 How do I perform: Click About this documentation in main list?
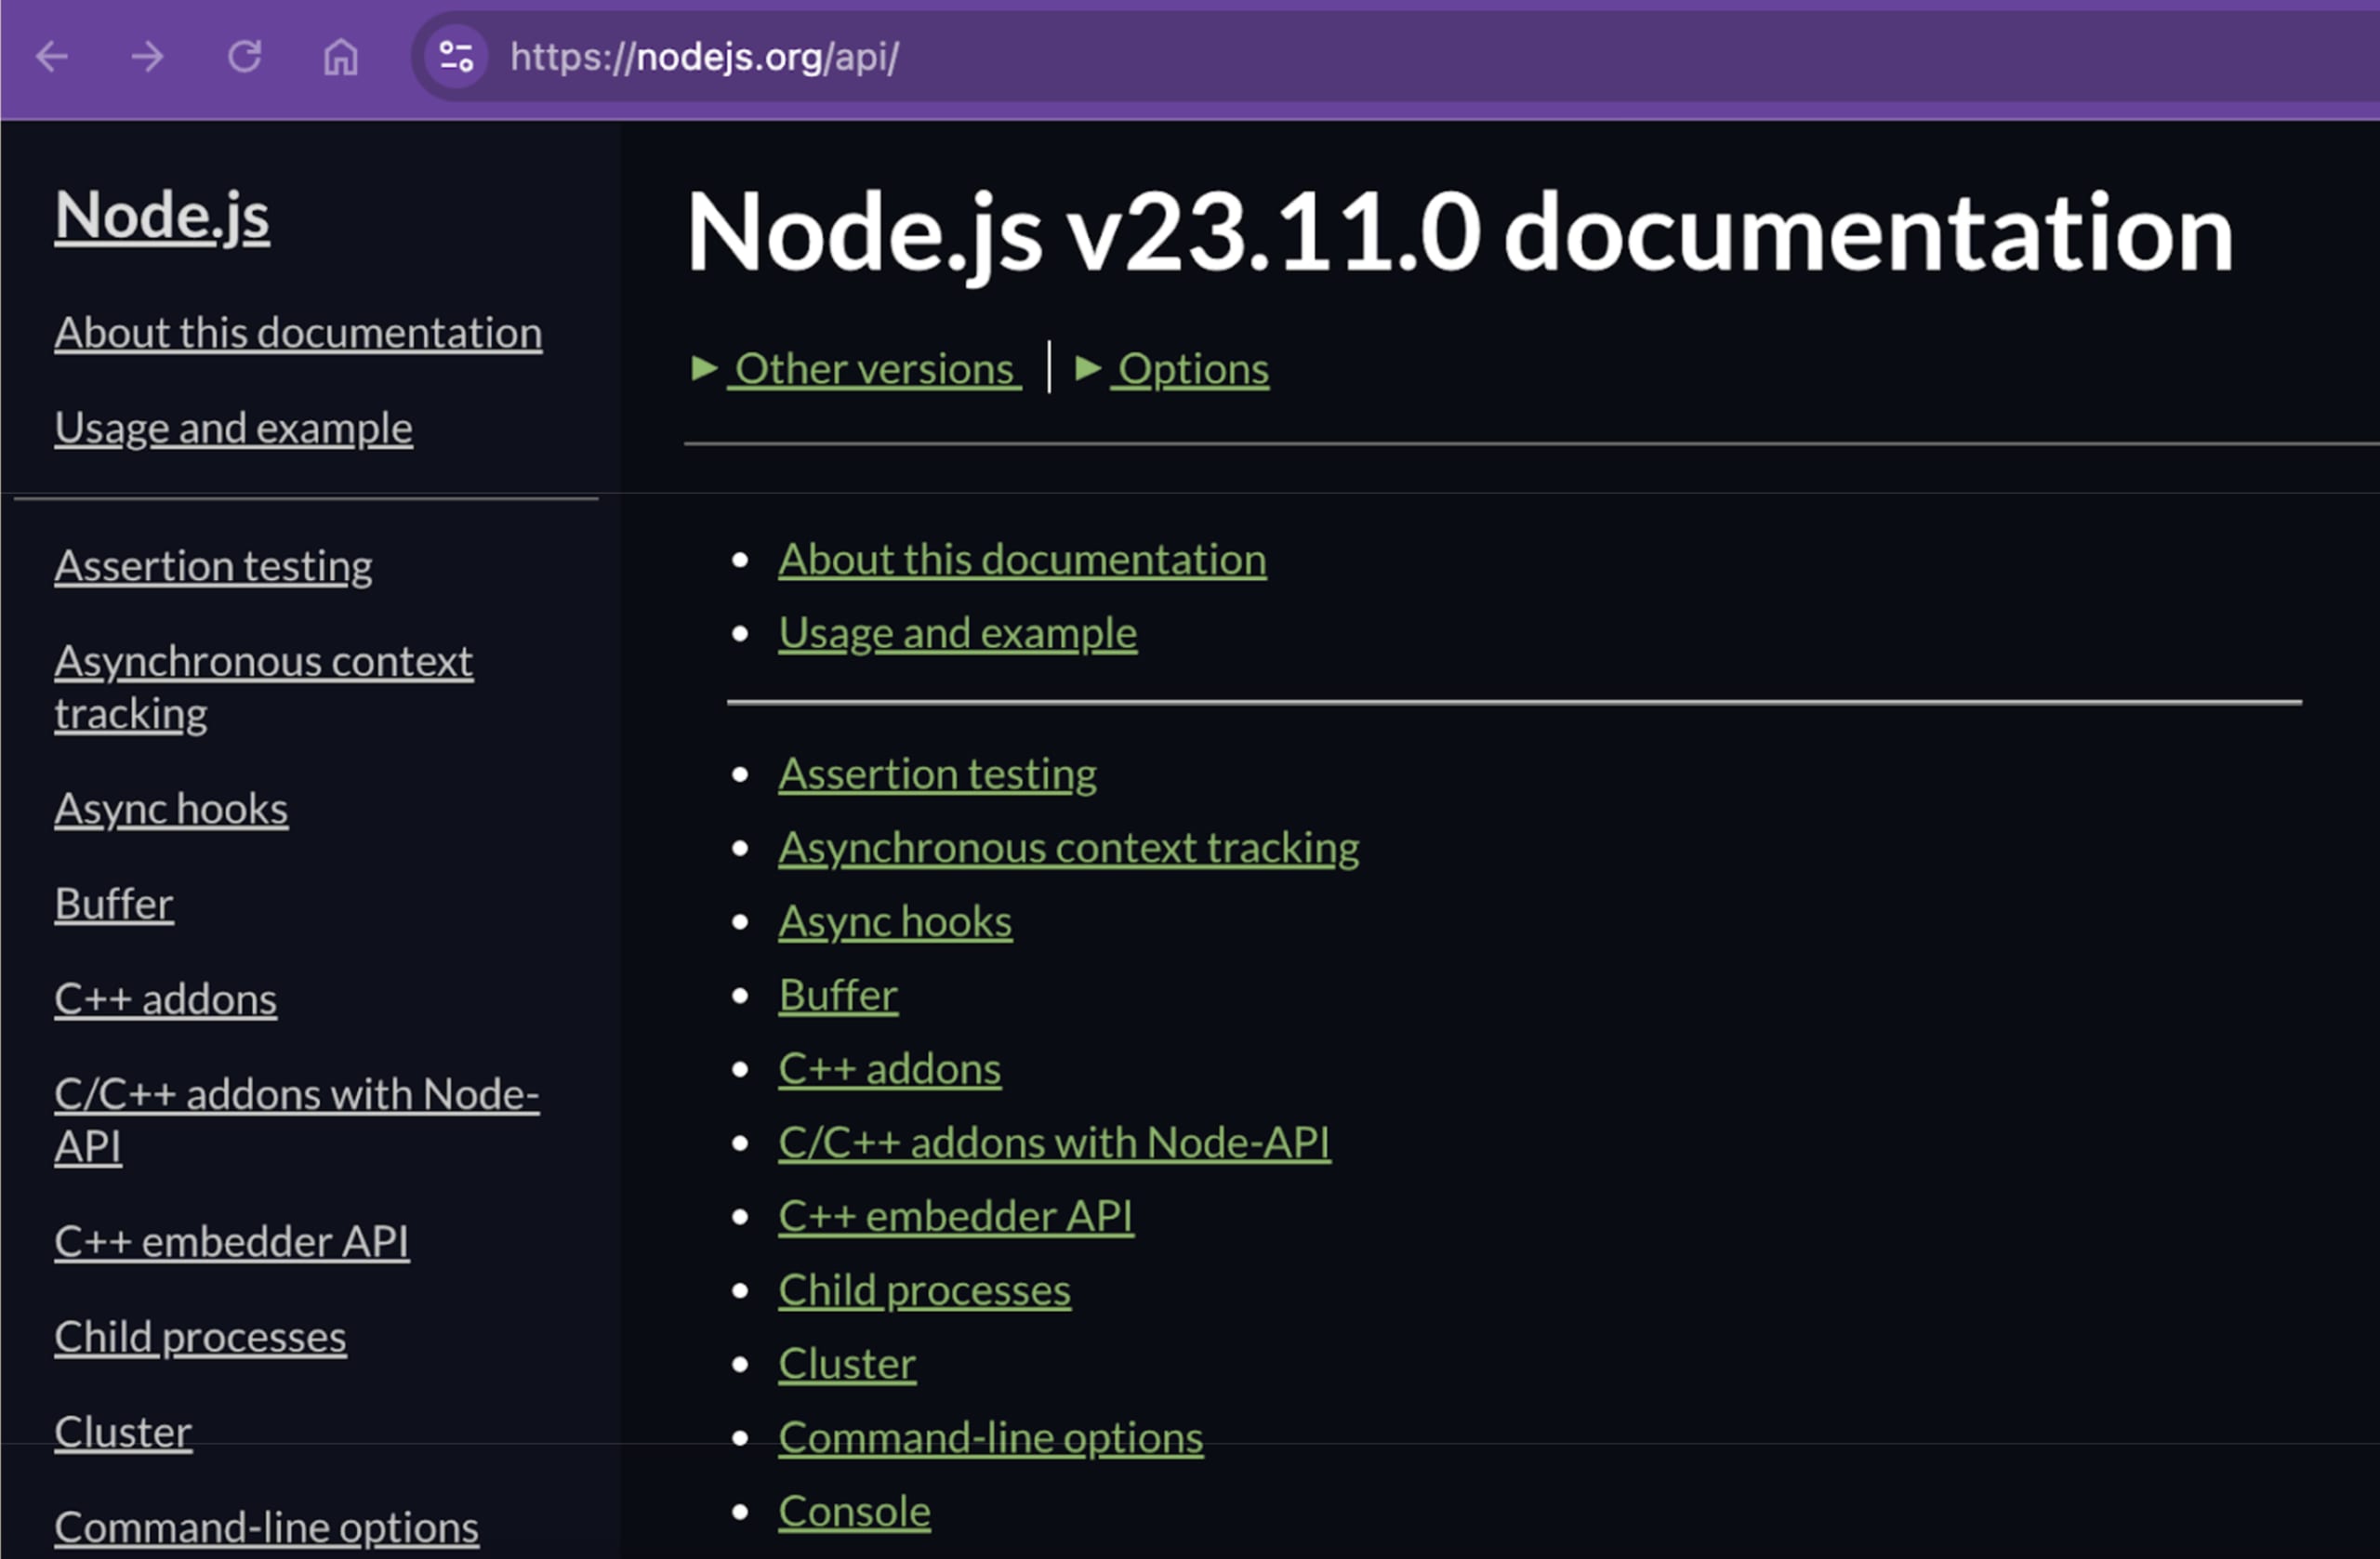point(1022,560)
